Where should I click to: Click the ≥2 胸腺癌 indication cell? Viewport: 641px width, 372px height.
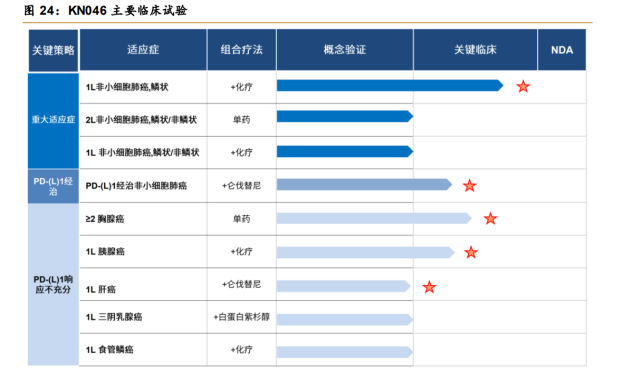(143, 219)
